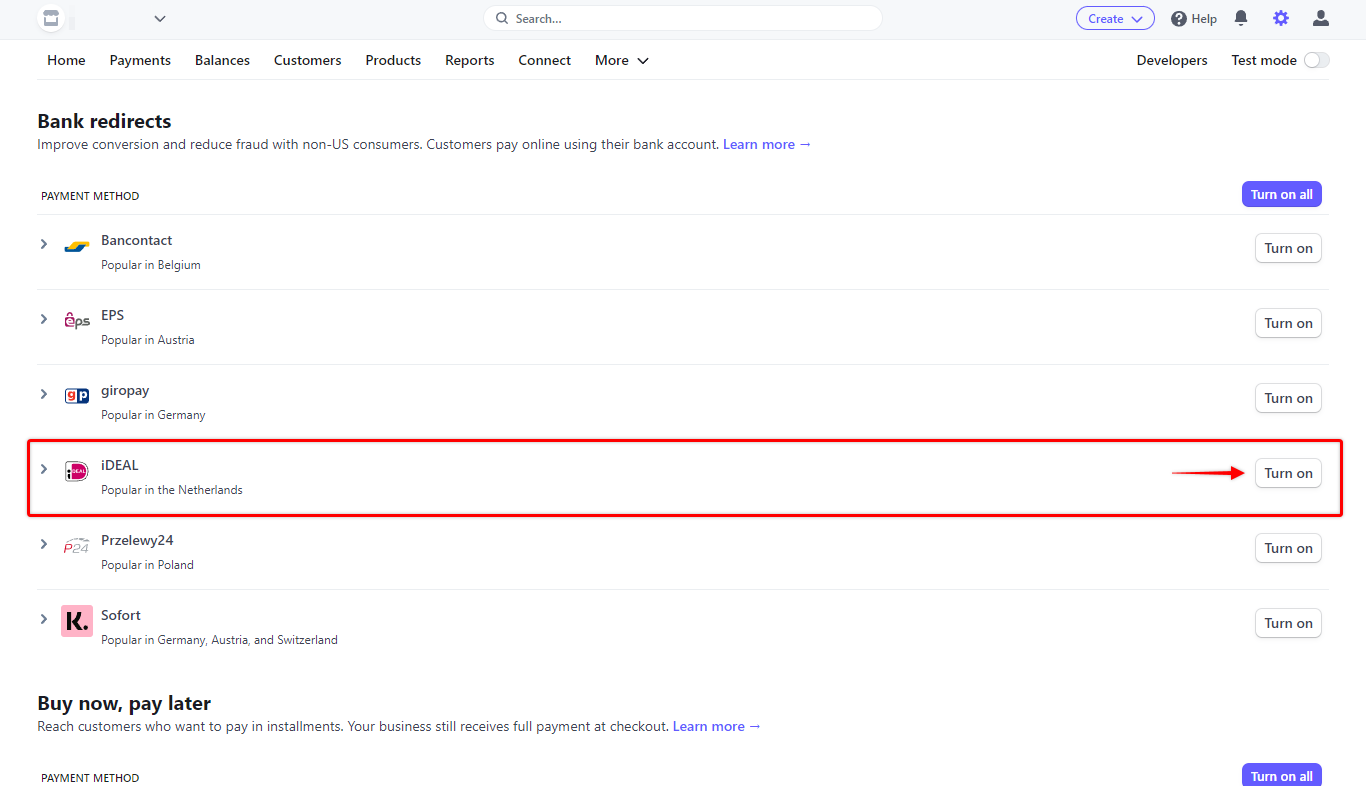Select the 'Popular in Poland' text
This screenshot has width=1366, height=786.
(147, 565)
